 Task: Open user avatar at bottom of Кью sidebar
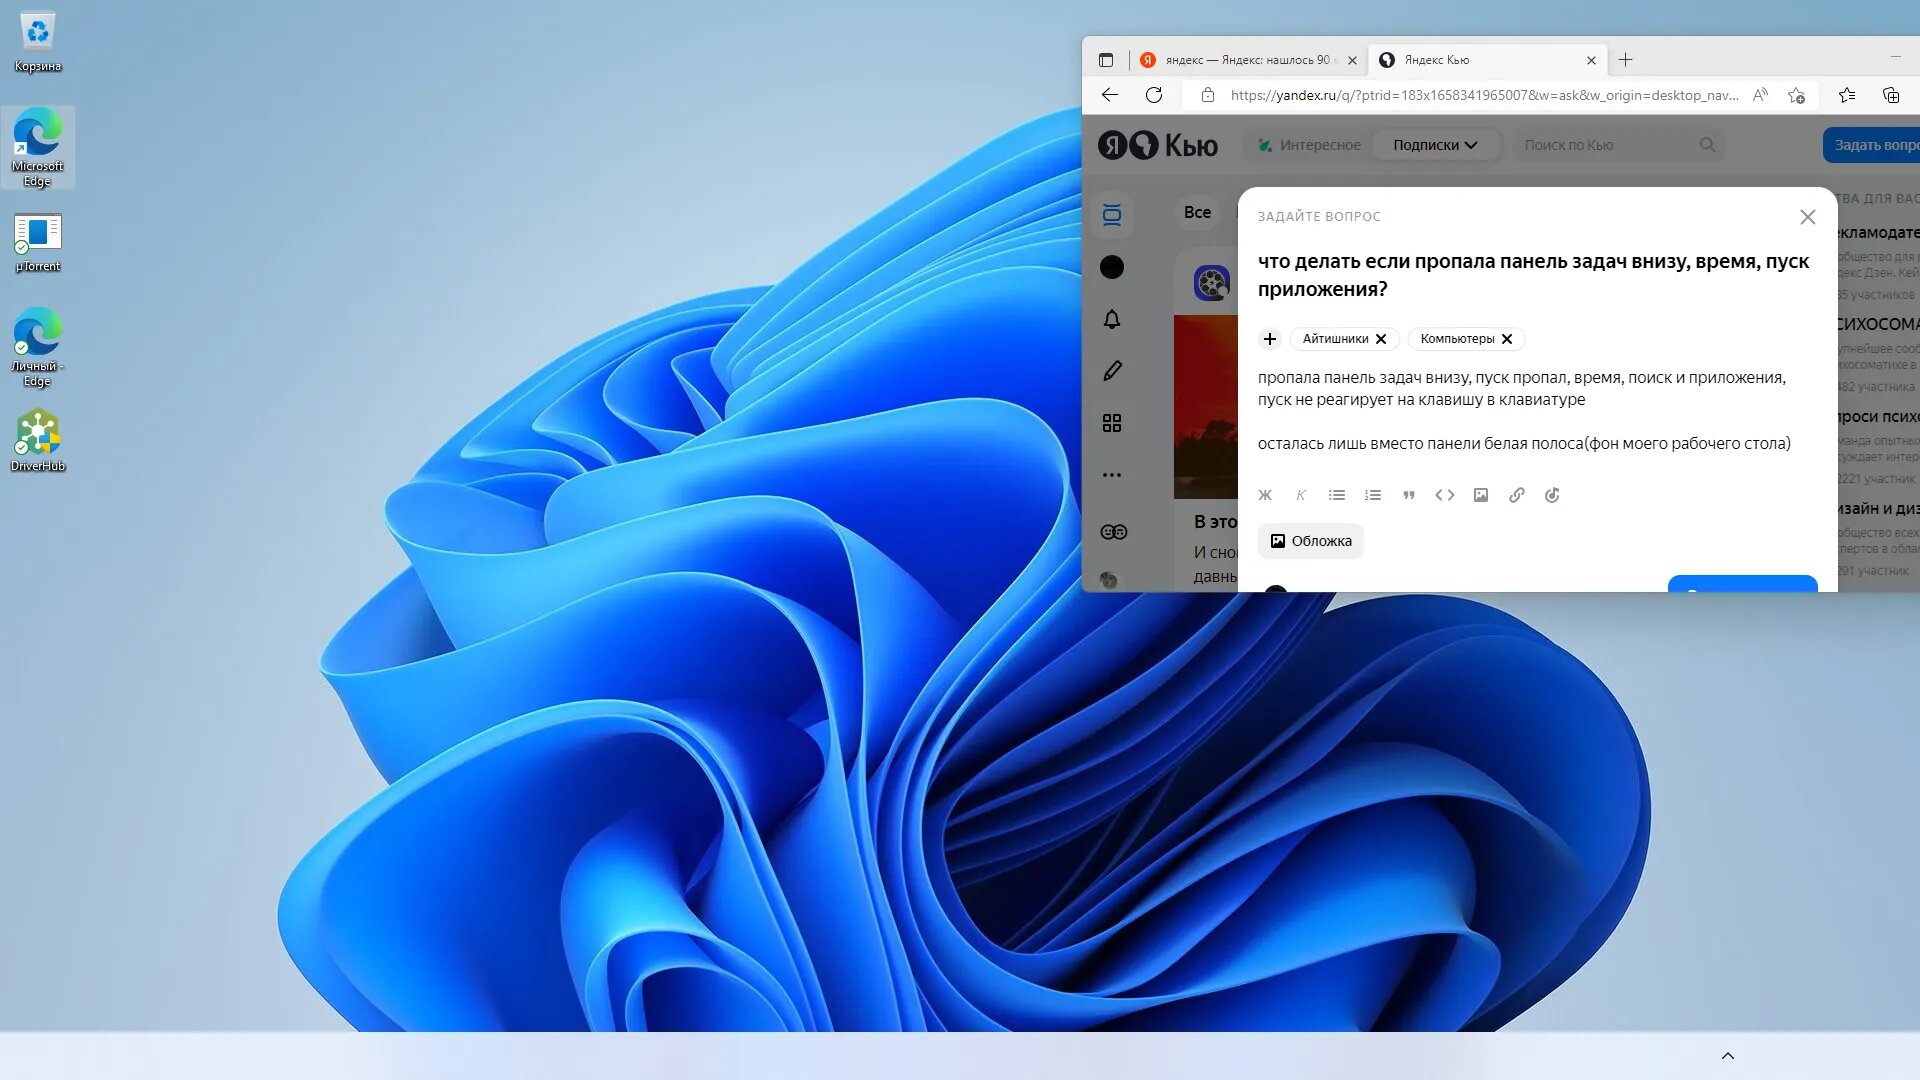click(x=1109, y=580)
